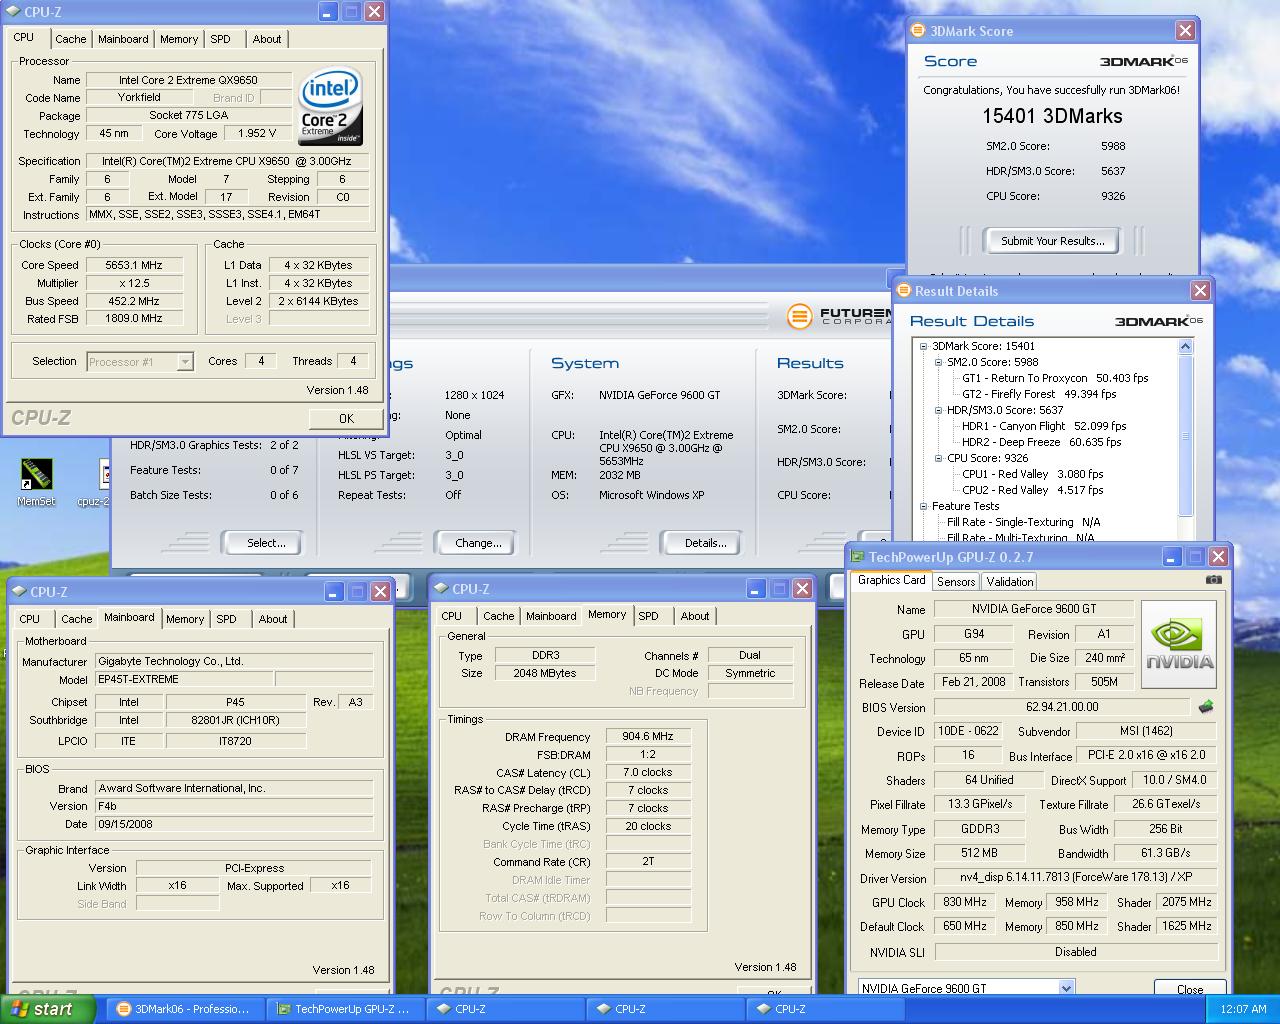The image size is (1280, 1024).
Task: Select CPU1 - Red Valley row
Action: 1033,474
